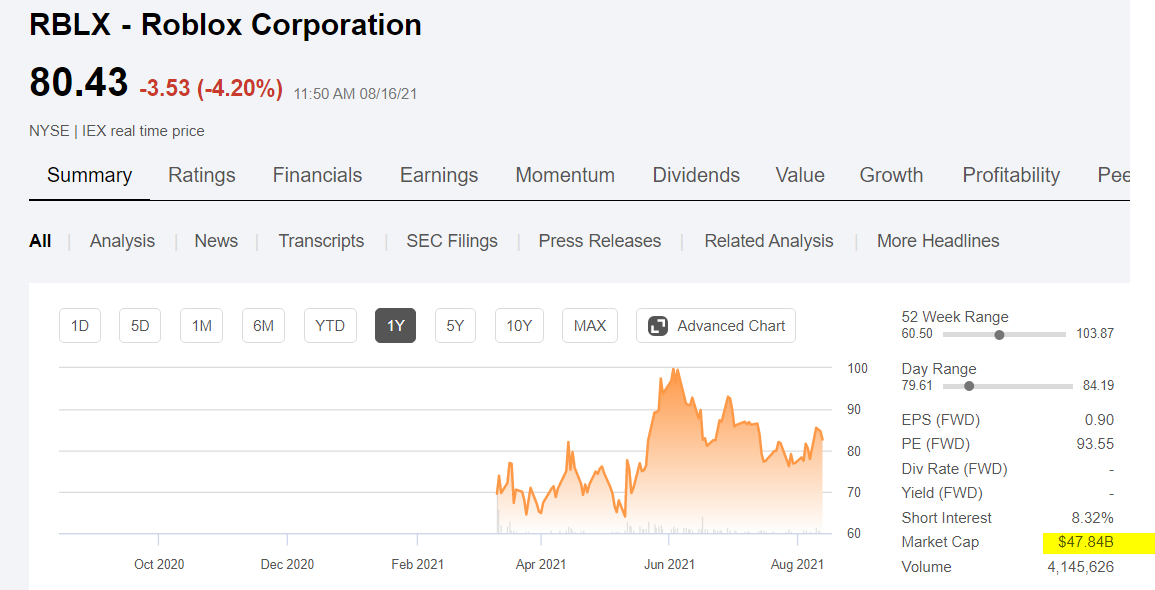Select the YTD chart range
This screenshot has width=1155, height=590.
330,326
